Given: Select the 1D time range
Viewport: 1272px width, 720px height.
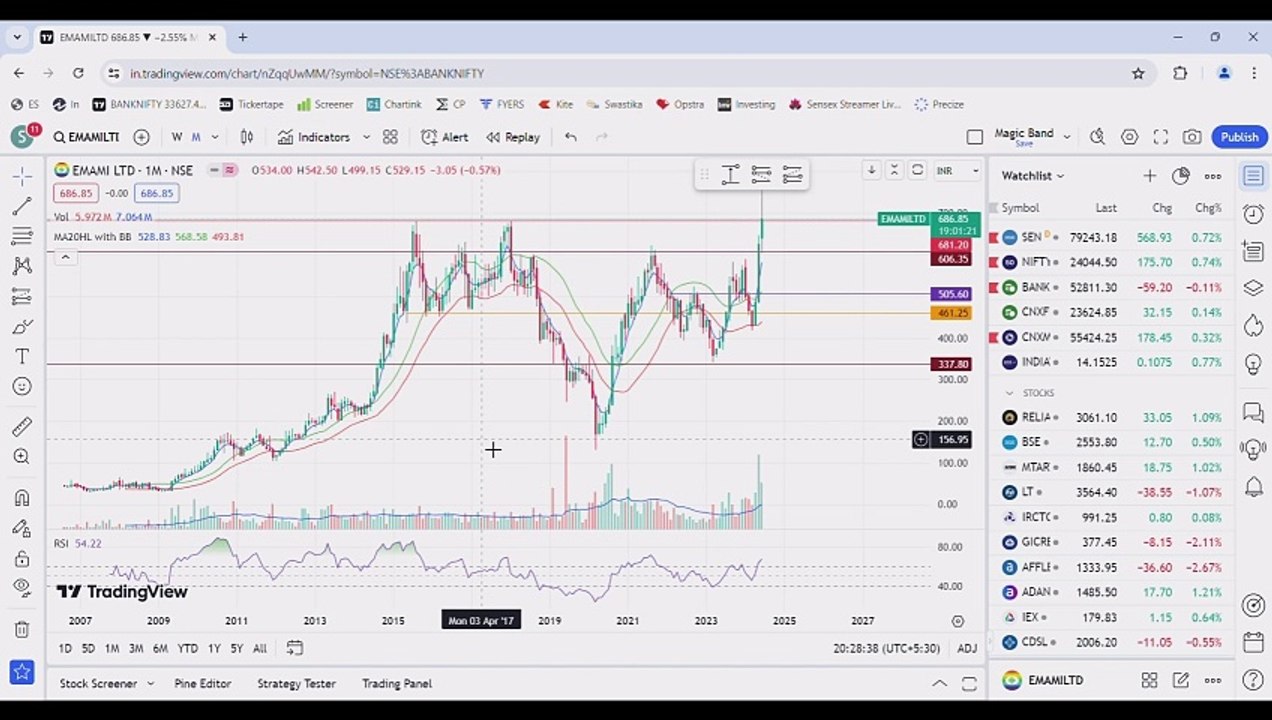Looking at the screenshot, I should (x=65, y=649).
